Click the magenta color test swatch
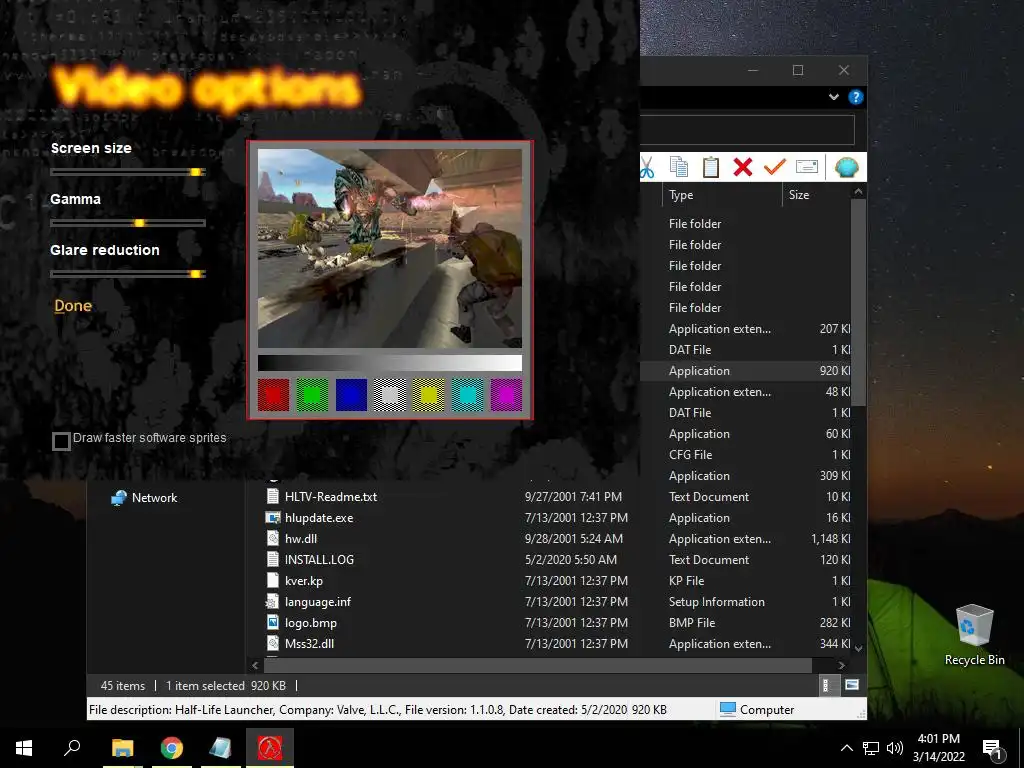The height and width of the screenshot is (768, 1024). 506,394
